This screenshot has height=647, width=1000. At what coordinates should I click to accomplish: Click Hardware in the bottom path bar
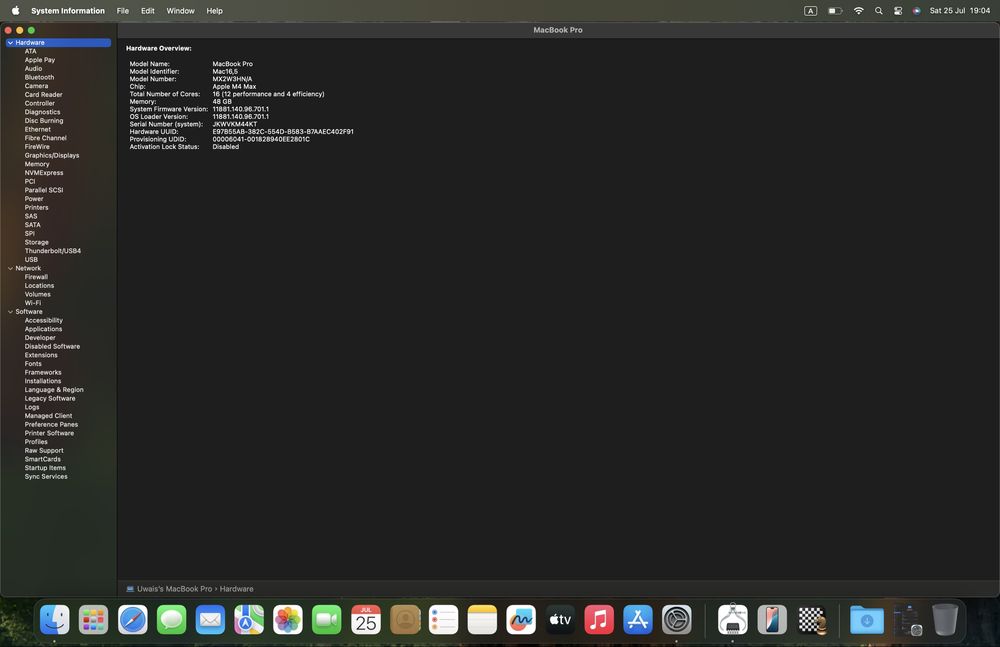(x=237, y=589)
